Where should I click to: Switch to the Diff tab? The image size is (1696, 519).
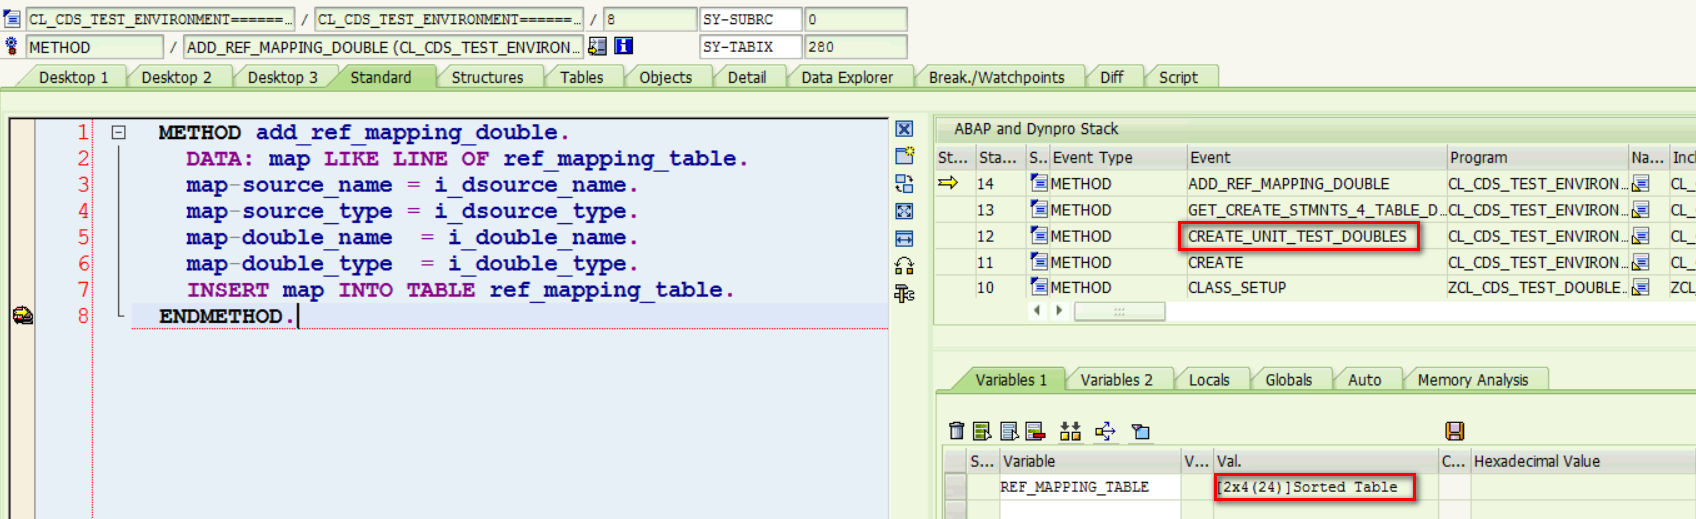point(1111,77)
